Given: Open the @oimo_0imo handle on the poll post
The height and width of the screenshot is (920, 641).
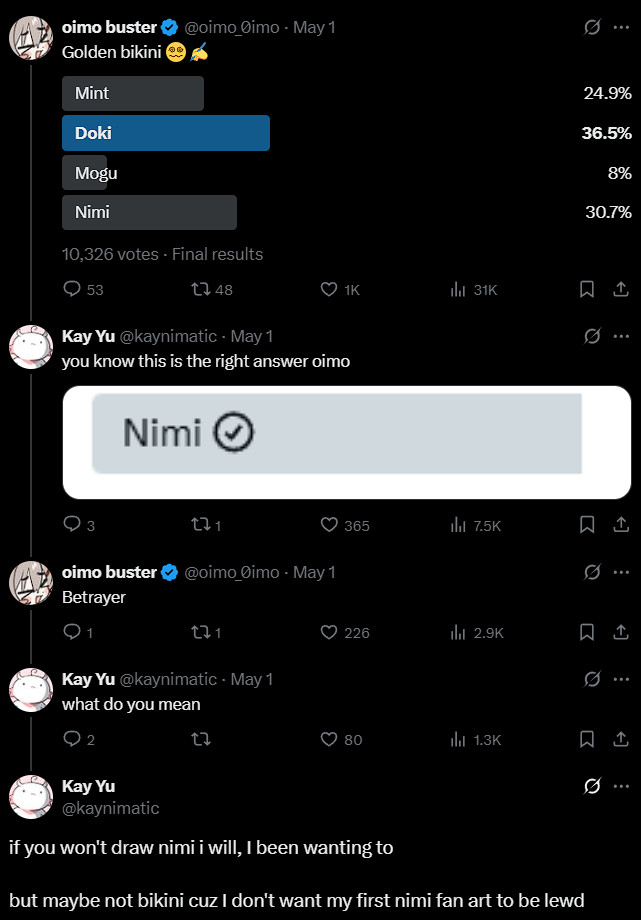Looking at the screenshot, I should coord(232,28).
